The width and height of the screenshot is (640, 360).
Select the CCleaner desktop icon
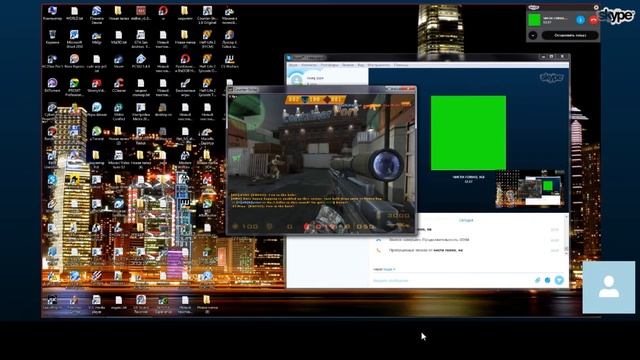(x=119, y=86)
